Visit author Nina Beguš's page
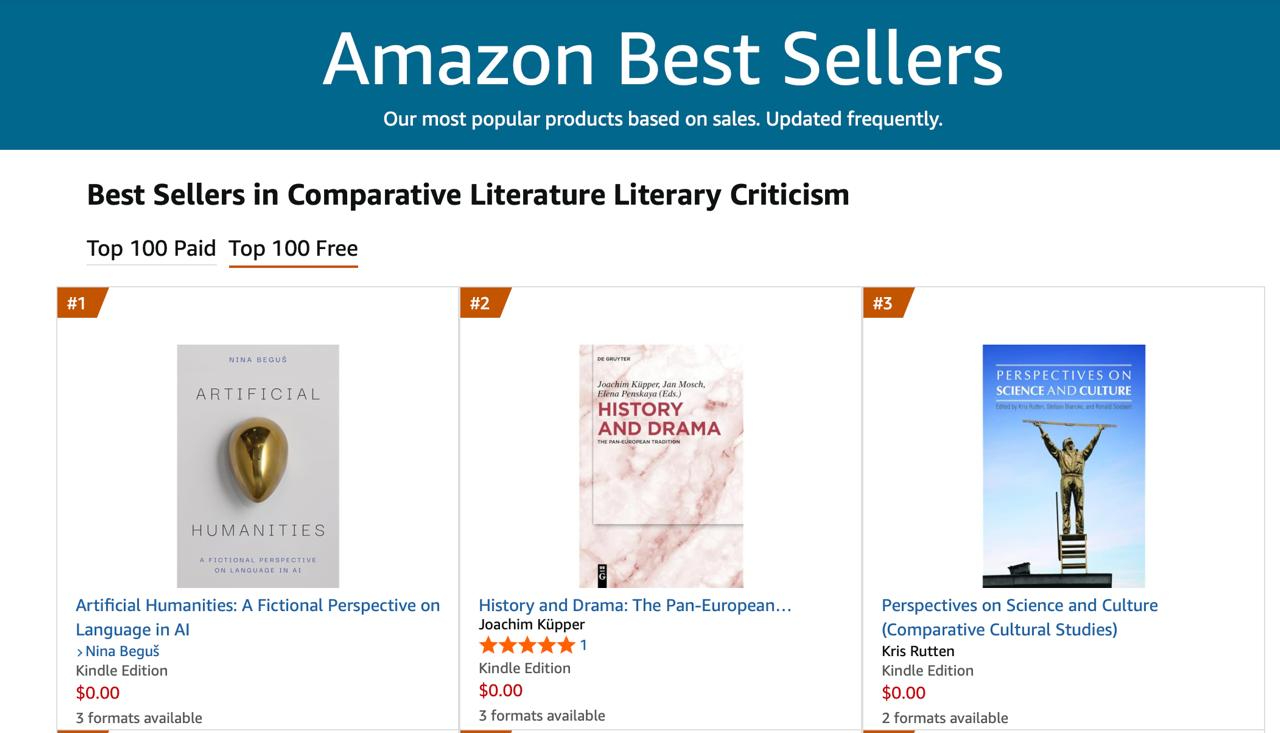1280x733 pixels. 122,651
